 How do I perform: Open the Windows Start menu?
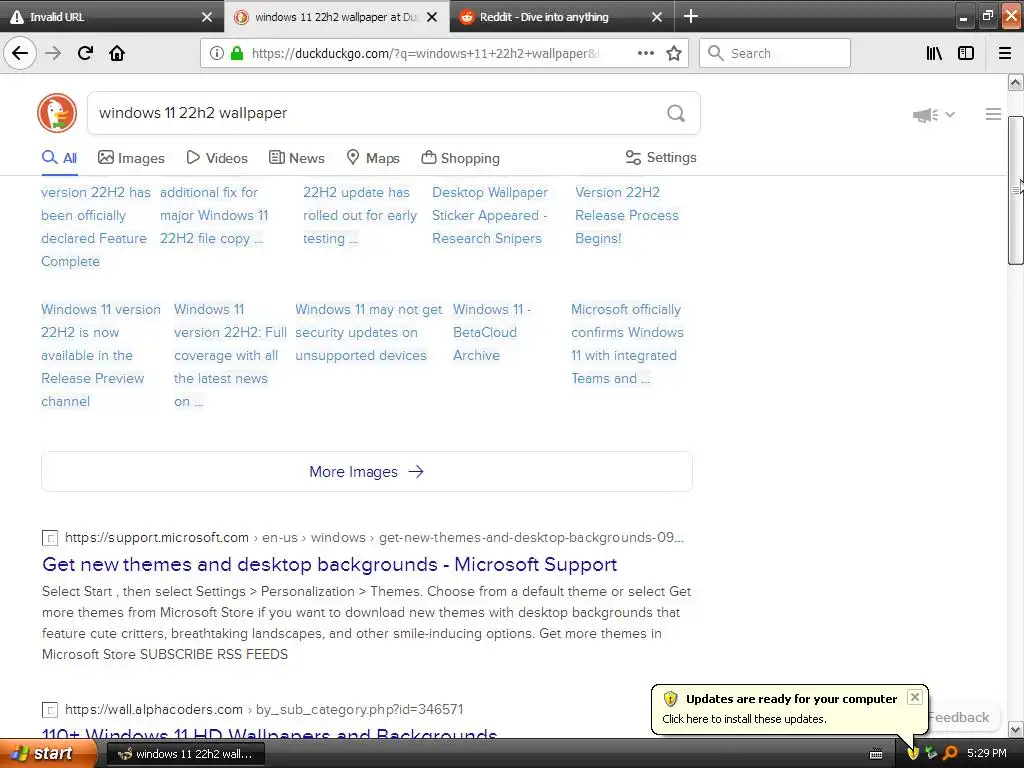pos(47,754)
